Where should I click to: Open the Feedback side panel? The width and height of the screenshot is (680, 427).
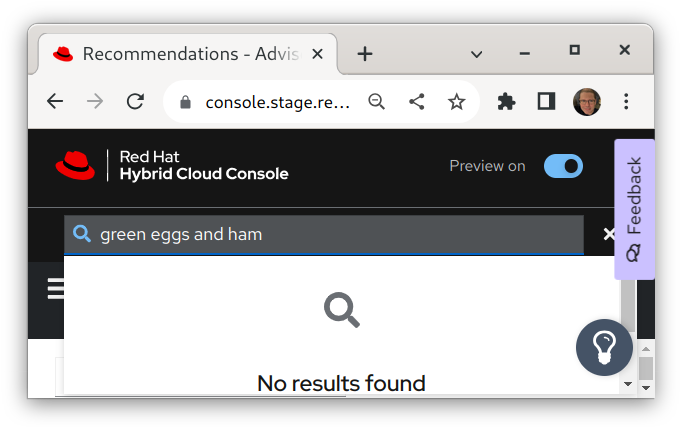pyautogui.click(x=634, y=210)
